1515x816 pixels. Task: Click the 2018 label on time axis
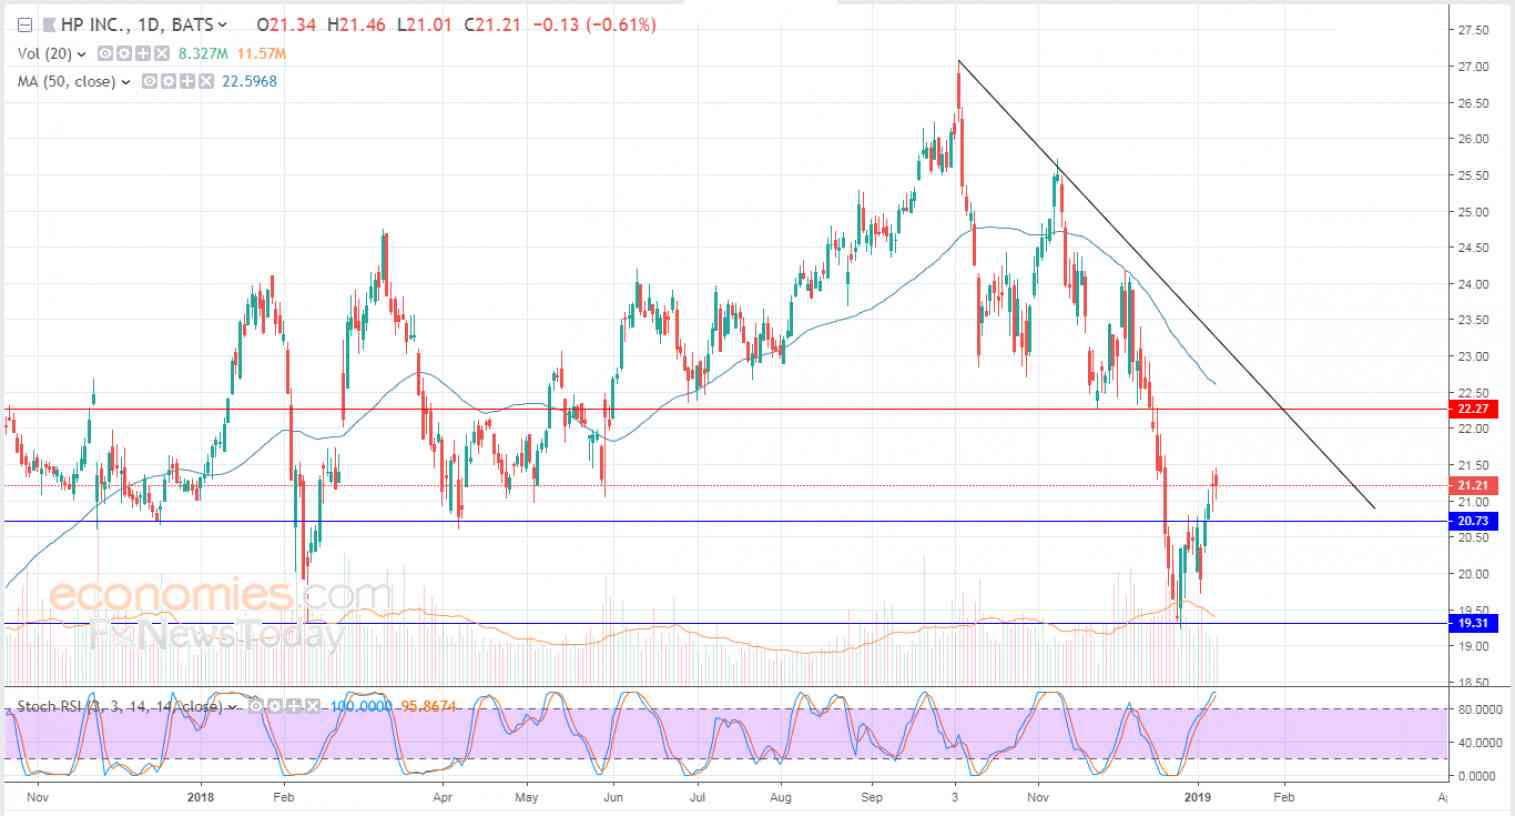[x=201, y=797]
